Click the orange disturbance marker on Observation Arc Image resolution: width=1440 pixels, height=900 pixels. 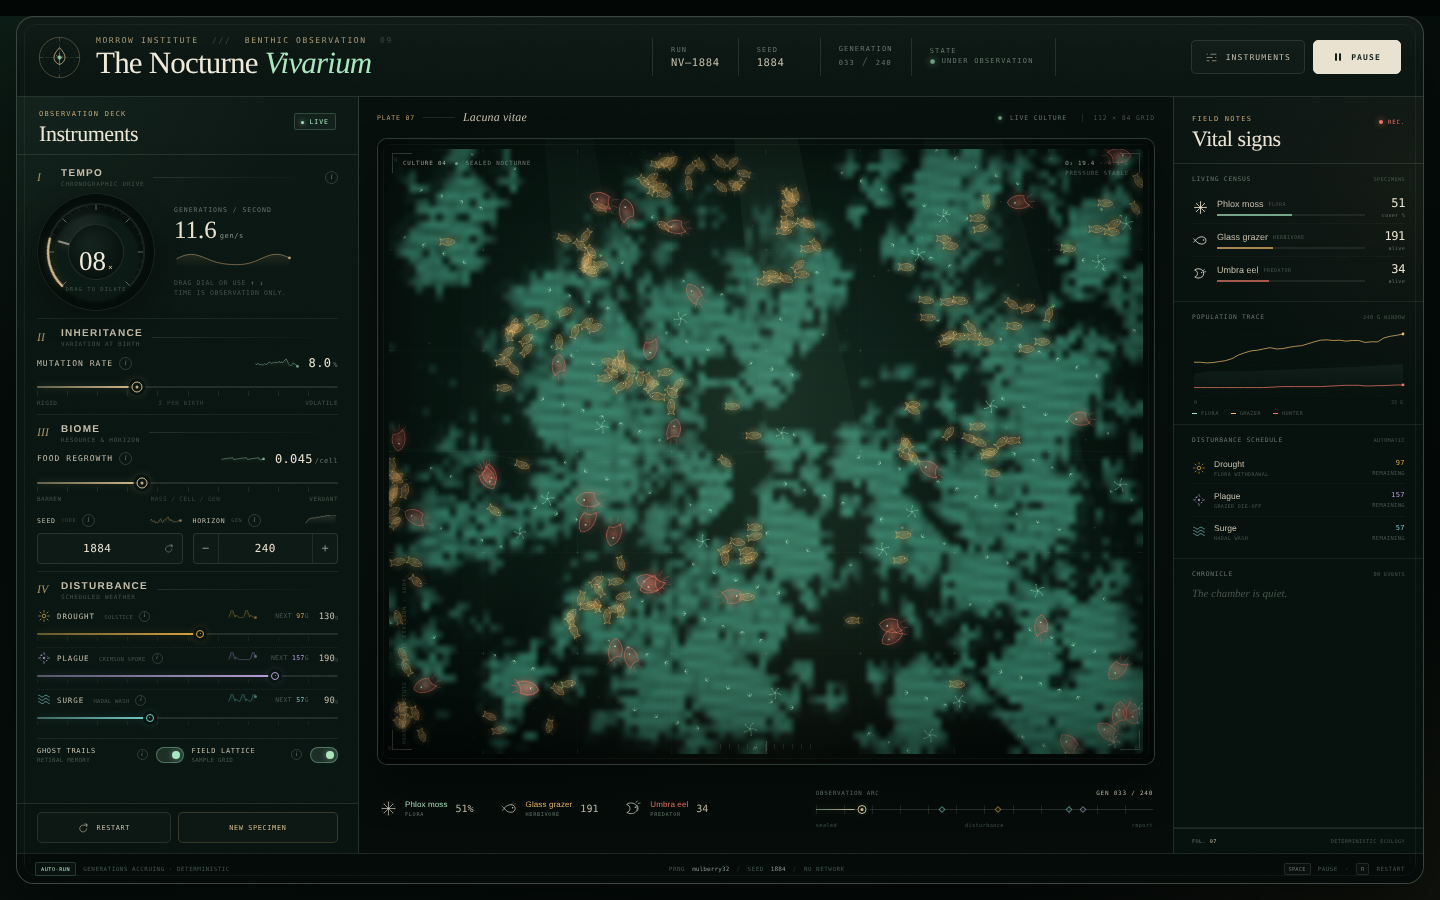pos(998,809)
